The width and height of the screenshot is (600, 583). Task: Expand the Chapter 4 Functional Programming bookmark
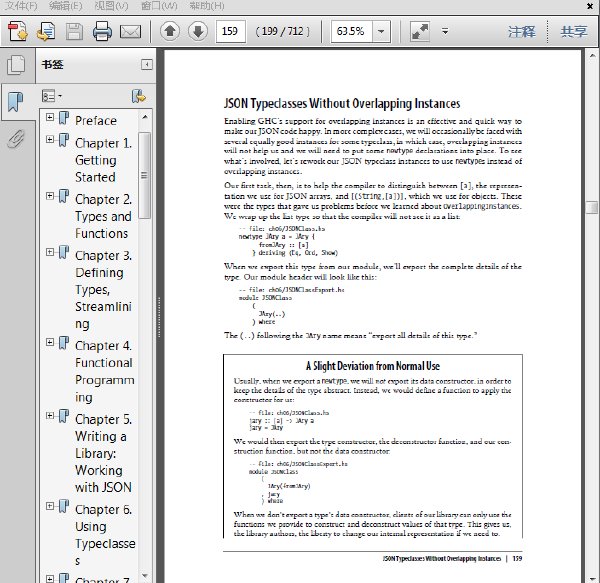50,342
